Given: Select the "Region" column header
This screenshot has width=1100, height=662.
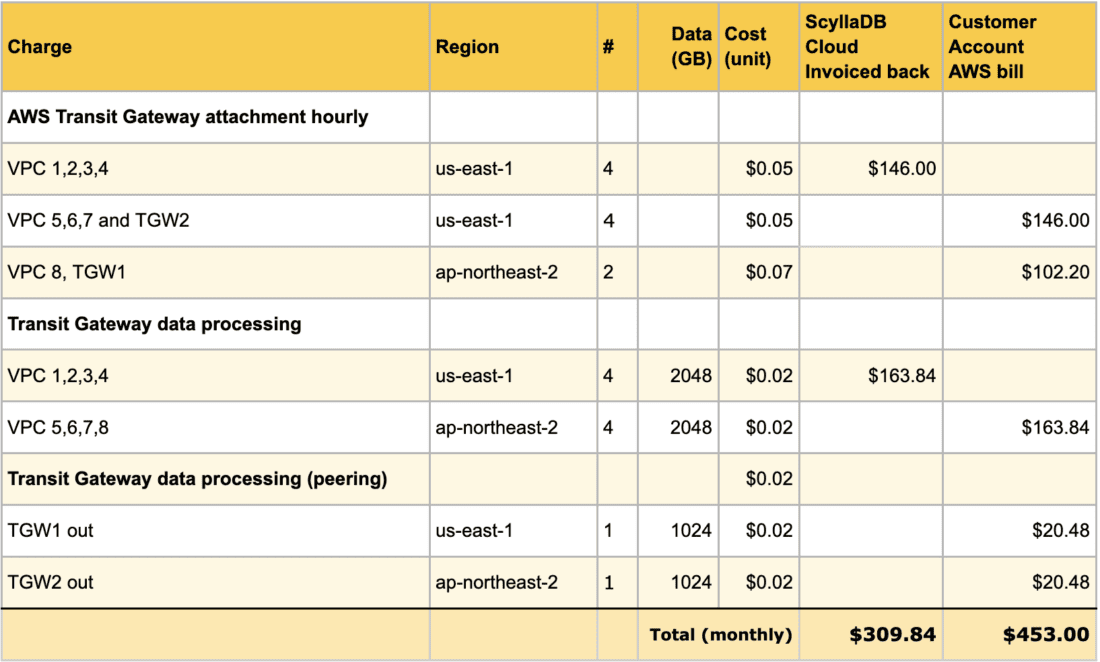Looking at the screenshot, I should [x=514, y=47].
